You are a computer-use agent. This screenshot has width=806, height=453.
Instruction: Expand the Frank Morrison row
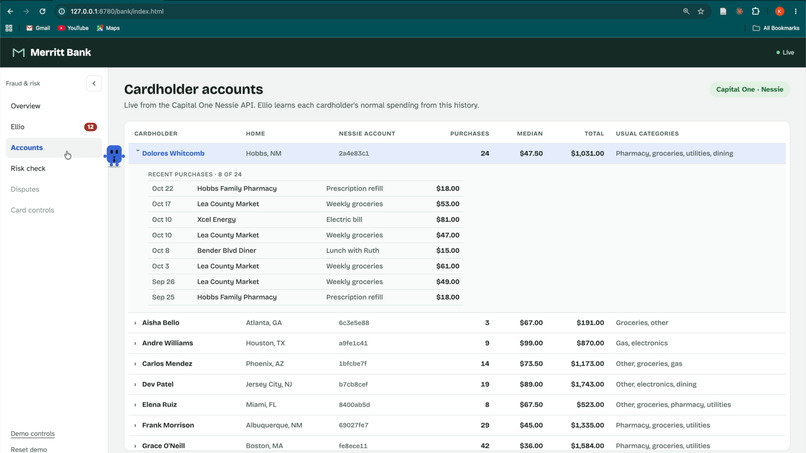tap(457, 425)
